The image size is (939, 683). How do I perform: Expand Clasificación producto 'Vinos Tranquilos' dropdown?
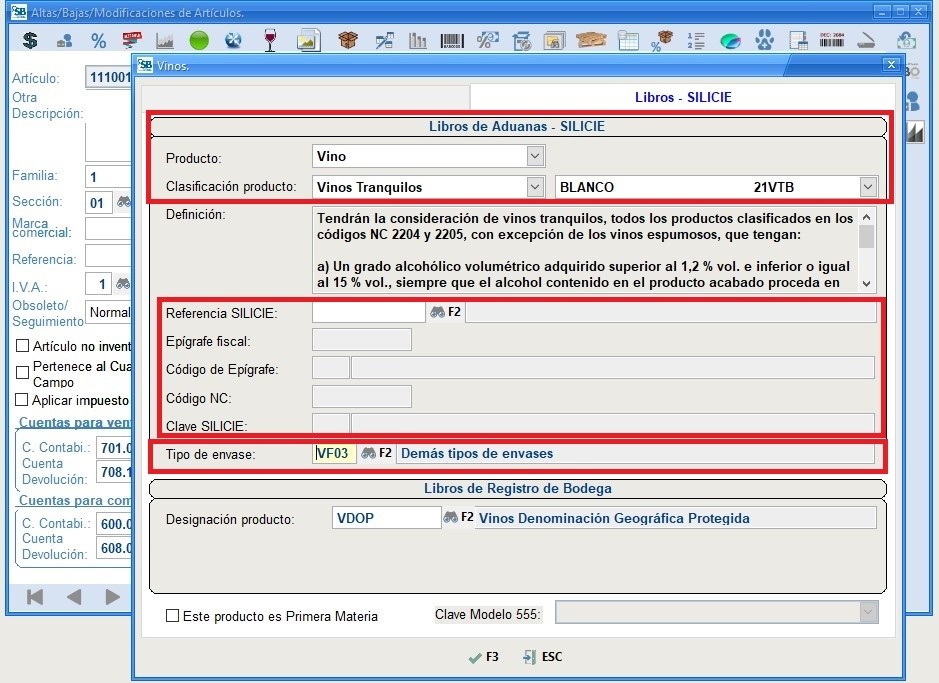tap(535, 187)
